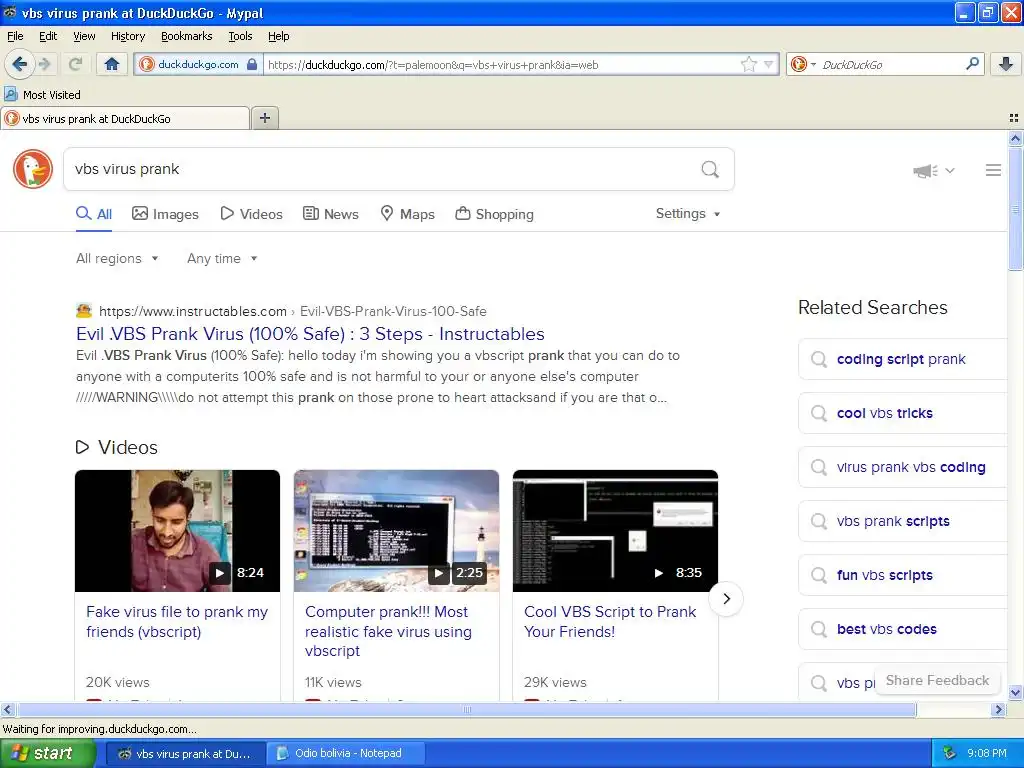Image resolution: width=1024 pixels, height=768 pixels.
Task: Click the horizontal scrollbar left arrow
Action: click(7, 710)
